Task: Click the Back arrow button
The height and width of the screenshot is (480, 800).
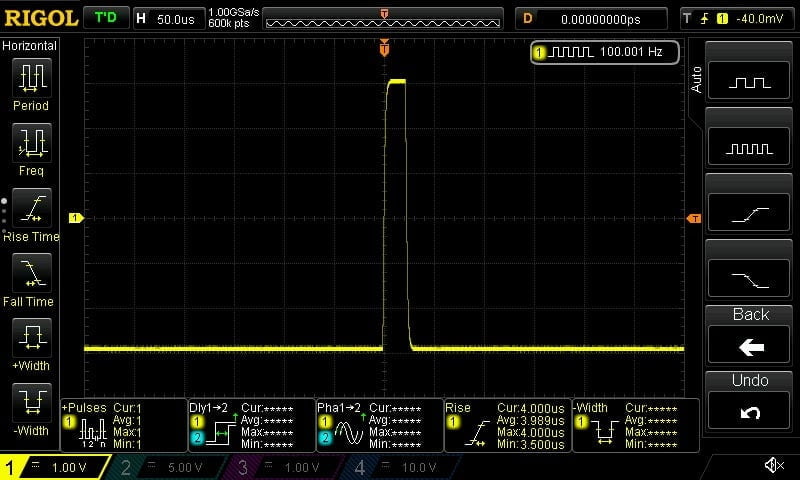Action: [x=749, y=345]
